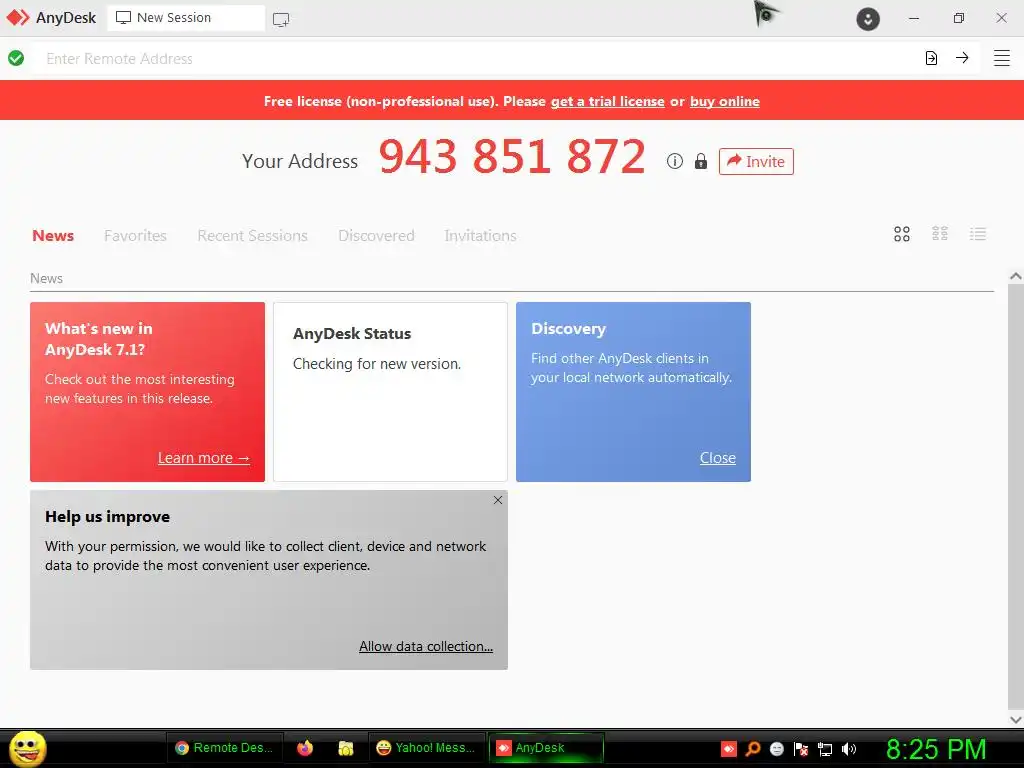
Task: Open file explorer folder in taskbar
Action: click(x=345, y=748)
